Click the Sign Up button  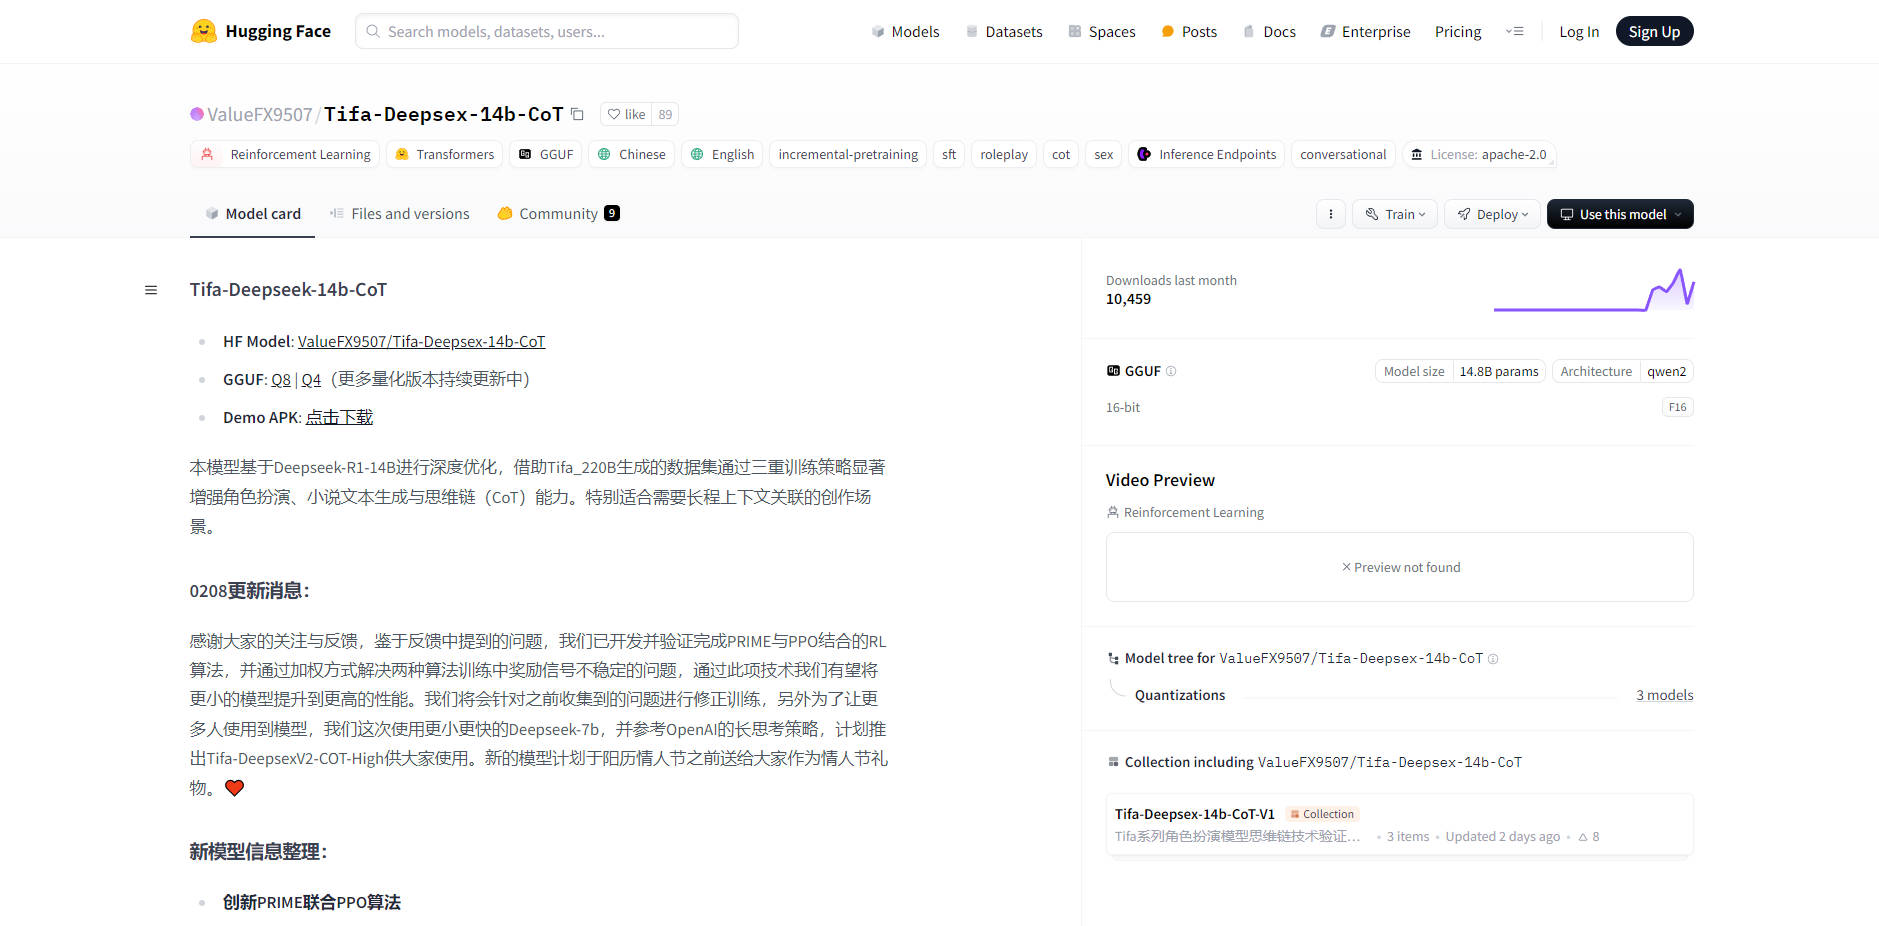tap(1653, 32)
